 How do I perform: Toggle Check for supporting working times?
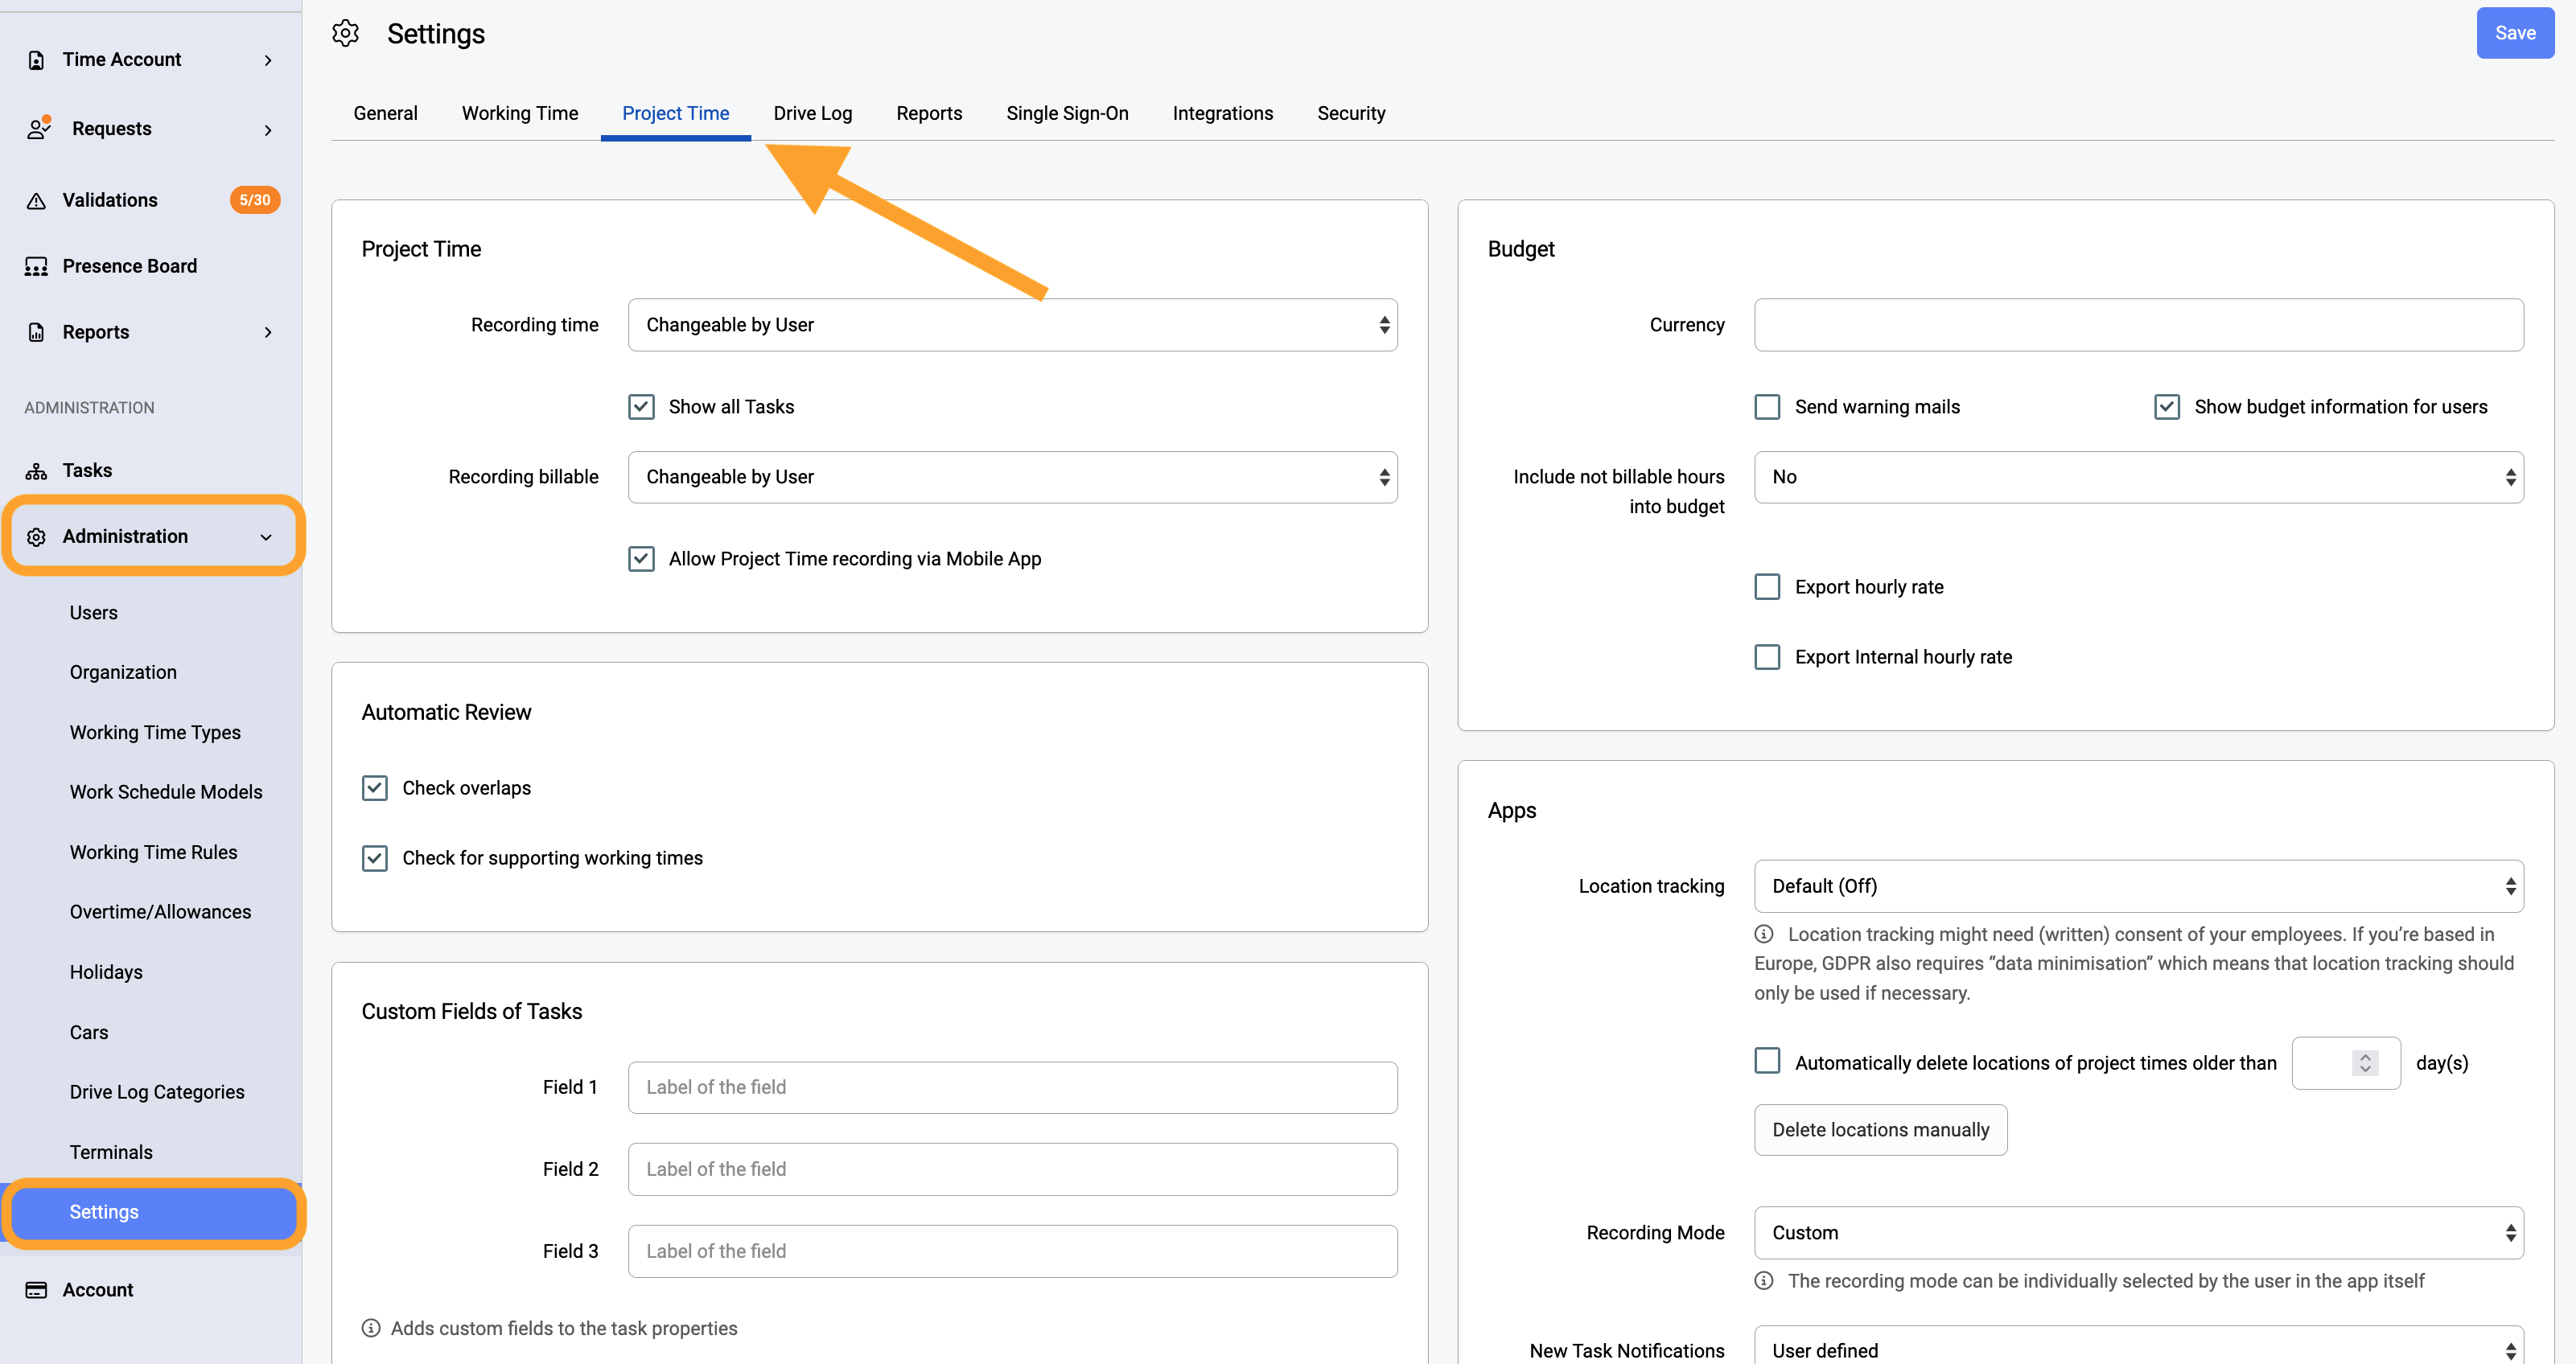click(x=375, y=858)
